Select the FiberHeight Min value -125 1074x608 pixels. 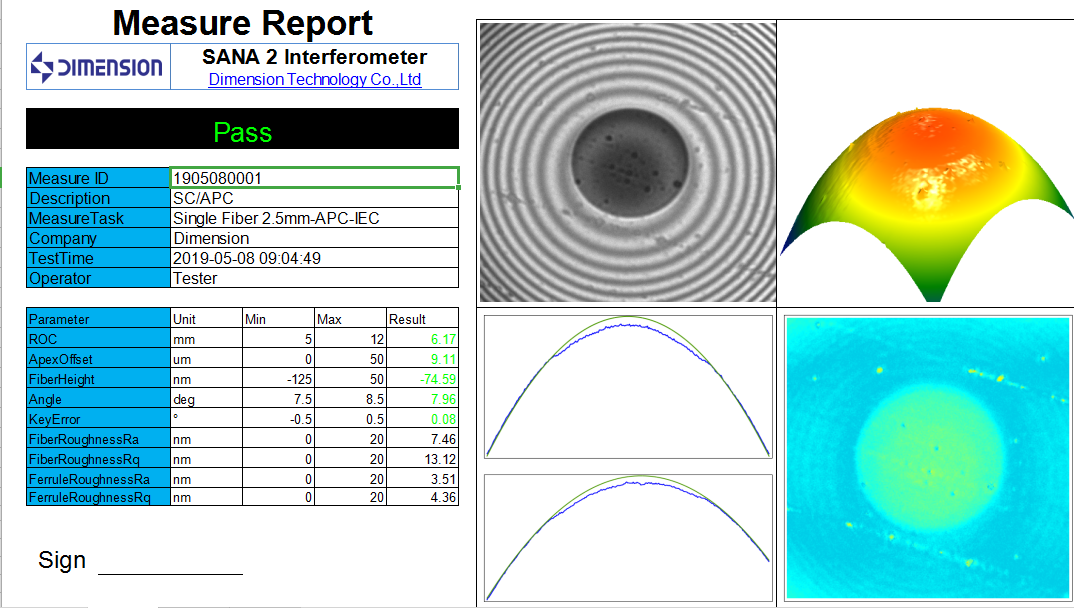click(278, 378)
